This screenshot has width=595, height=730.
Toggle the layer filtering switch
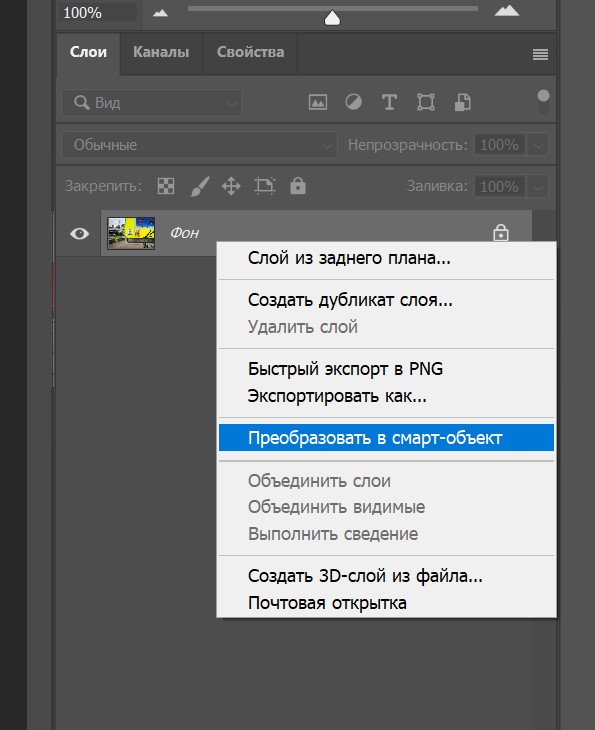point(543,102)
